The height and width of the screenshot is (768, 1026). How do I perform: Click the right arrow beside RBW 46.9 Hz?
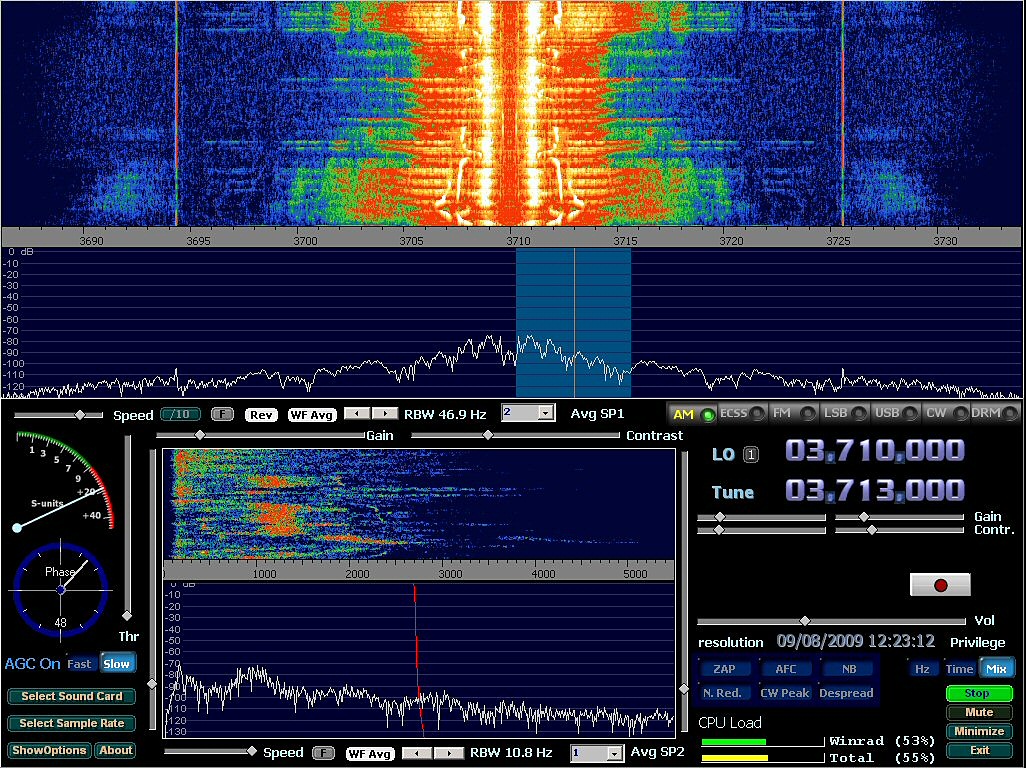click(385, 413)
